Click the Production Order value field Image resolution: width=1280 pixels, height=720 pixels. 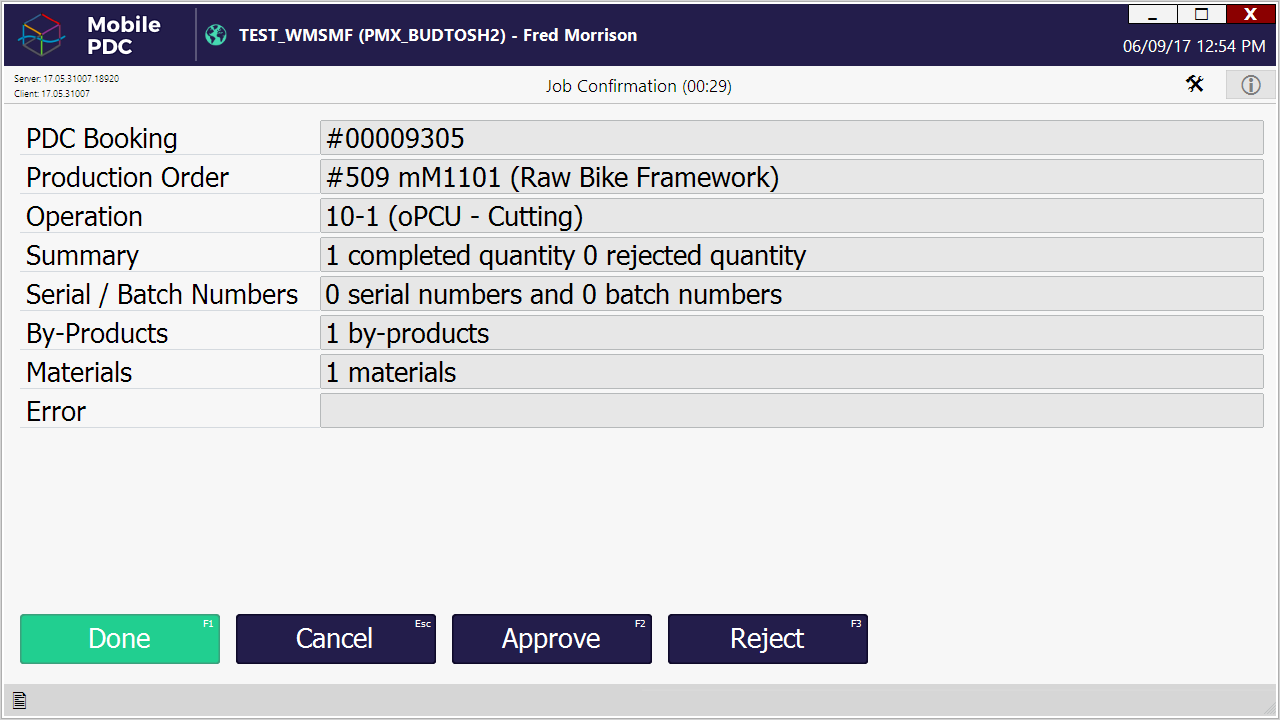point(791,177)
